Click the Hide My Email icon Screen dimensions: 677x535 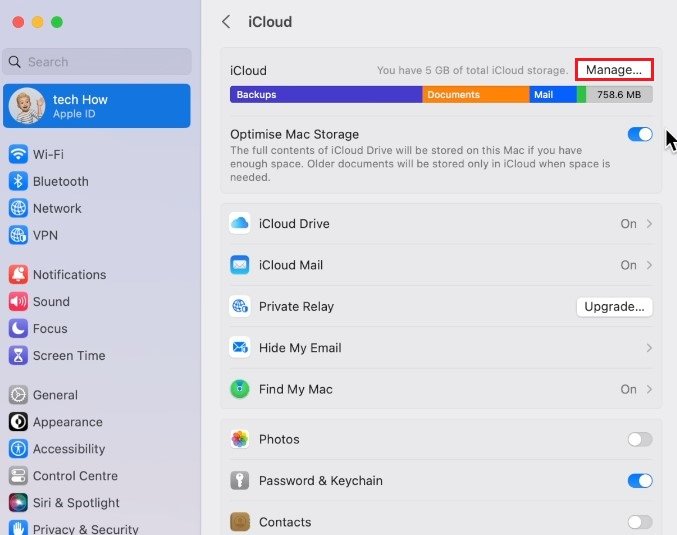pyautogui.click(x=240, y=348)
